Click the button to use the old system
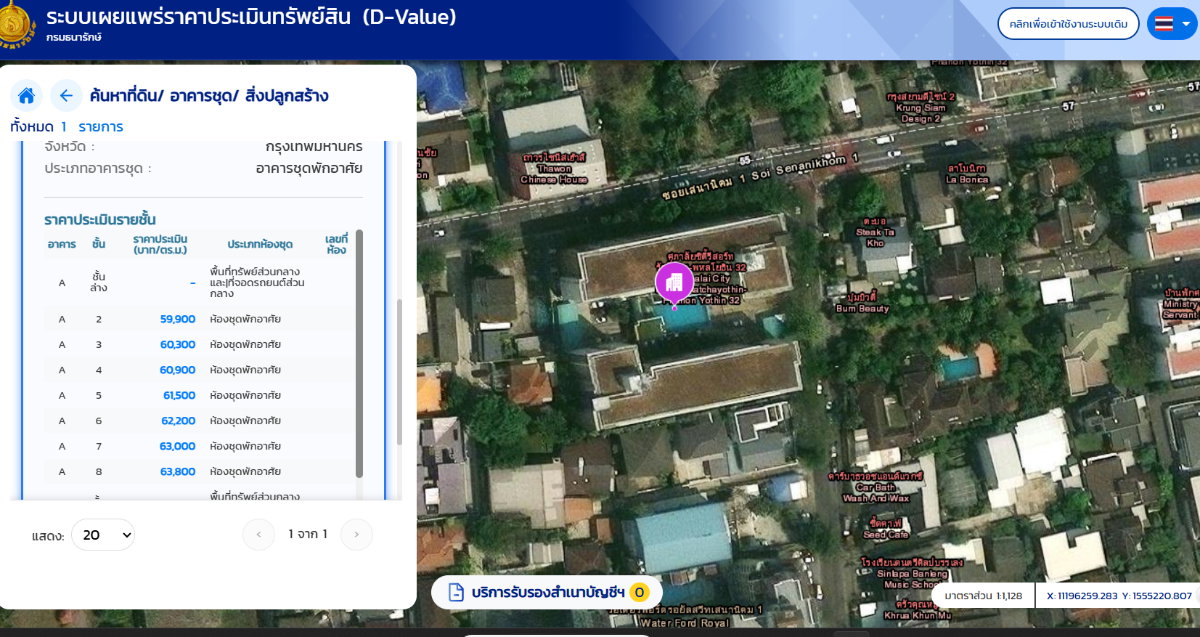Viewport: 1200px width, 637px height. (1068, 24)
